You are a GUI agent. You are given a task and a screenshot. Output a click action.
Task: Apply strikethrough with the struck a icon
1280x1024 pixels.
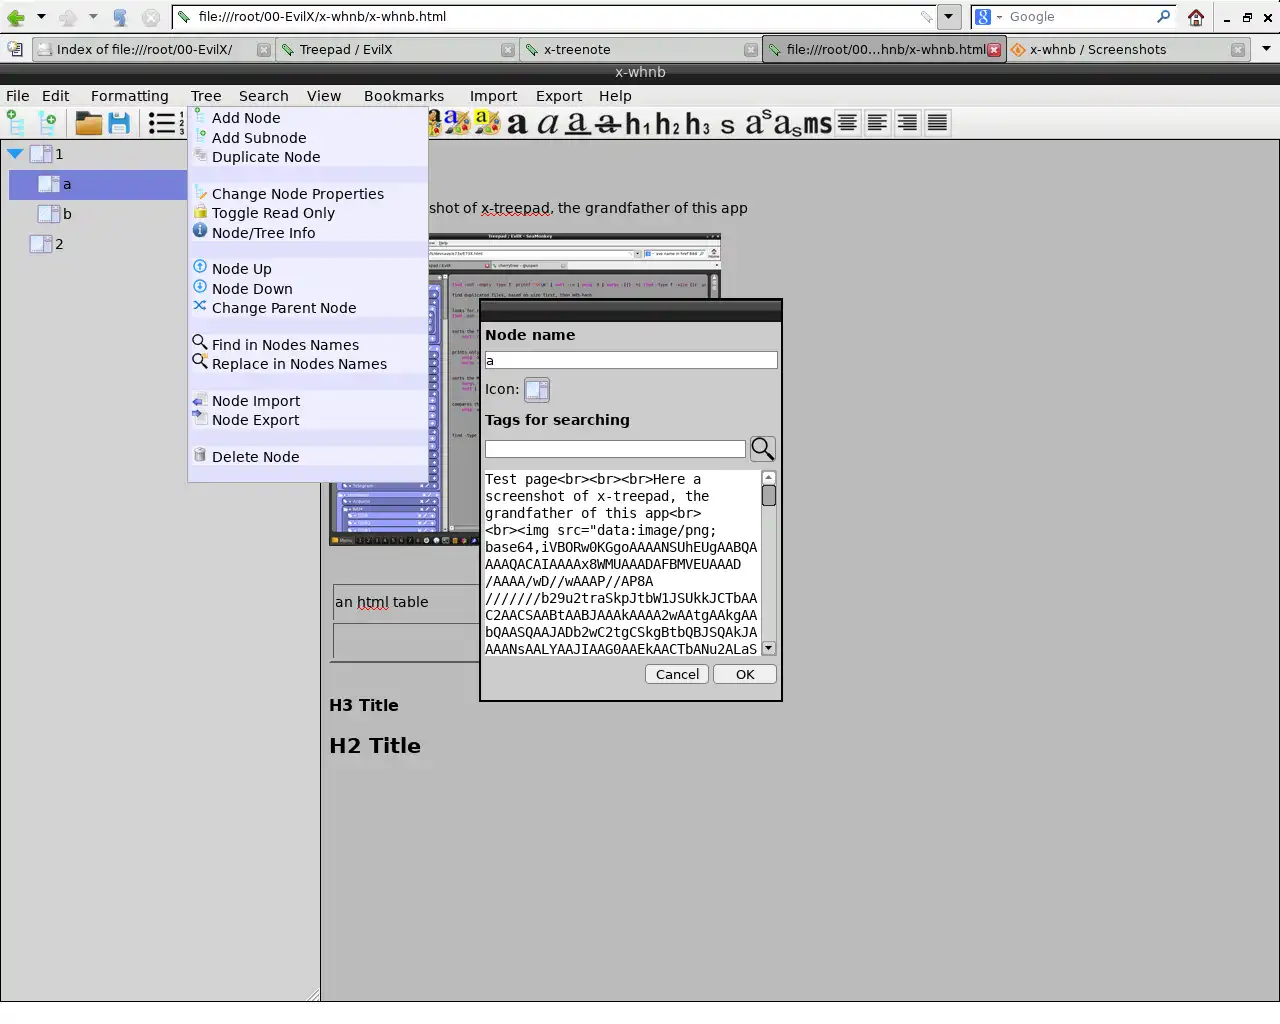[x=608, y=123]
